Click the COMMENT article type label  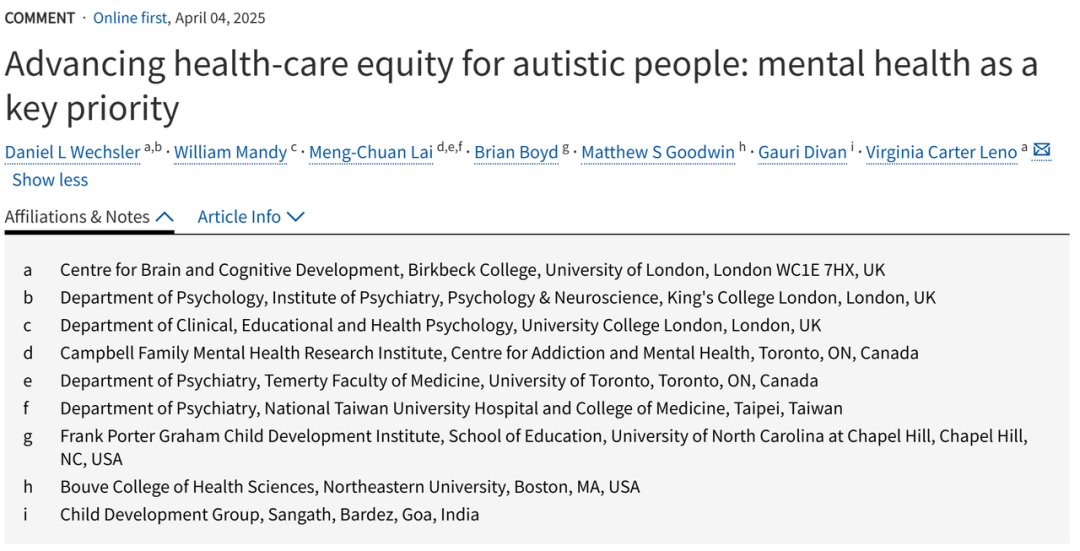click(x=40, y=18)
